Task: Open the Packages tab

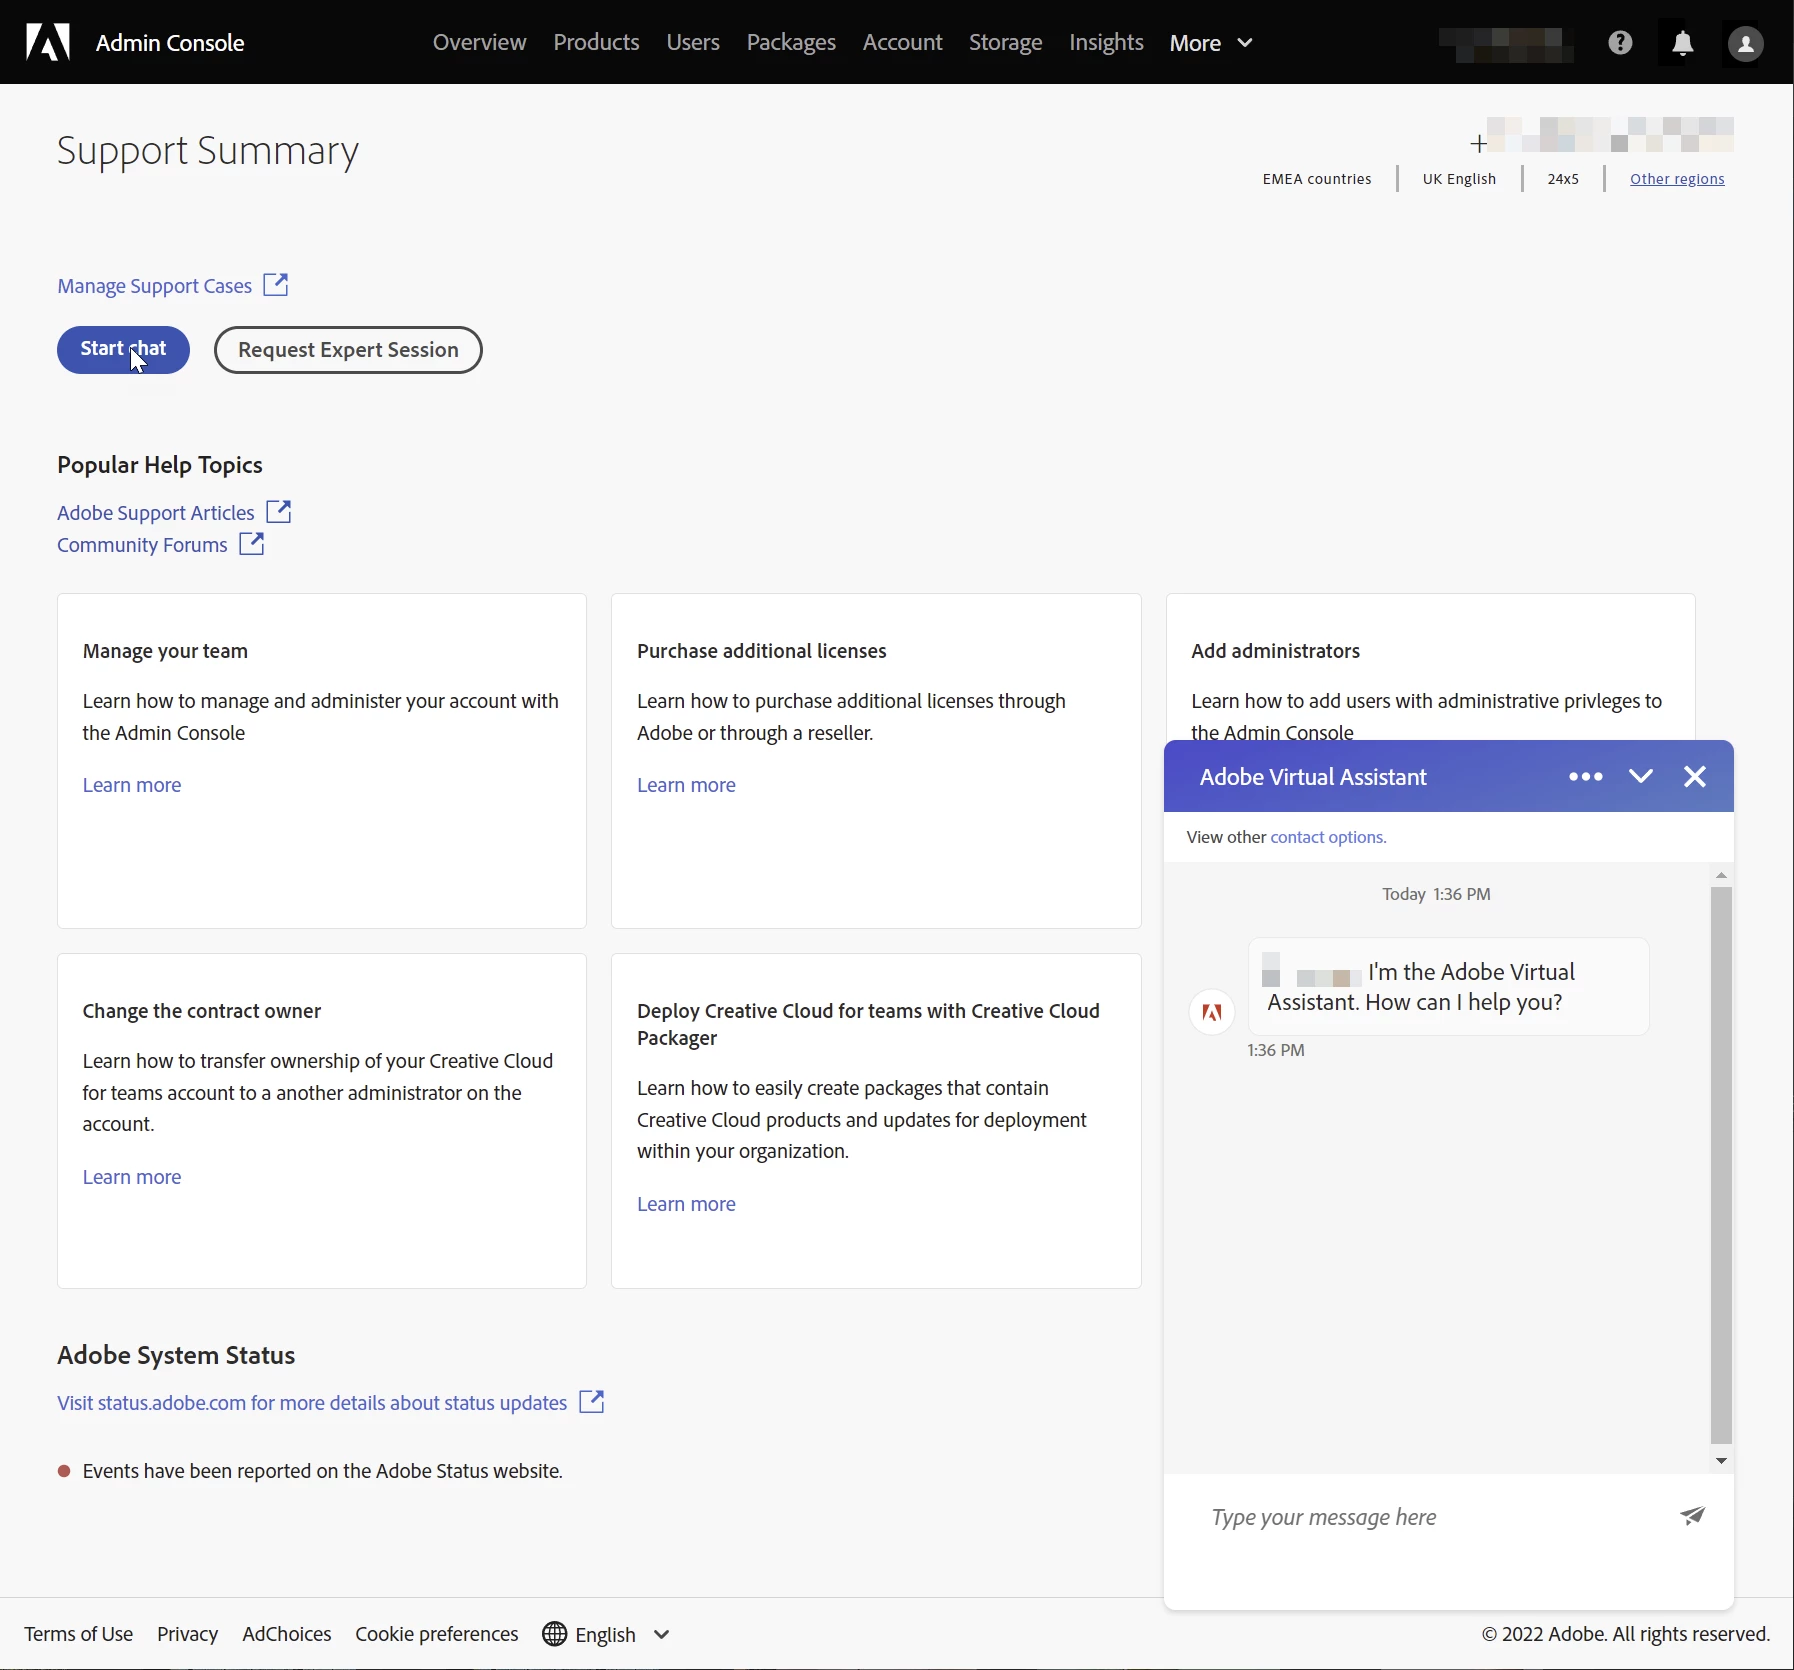Action: (791, 42)
